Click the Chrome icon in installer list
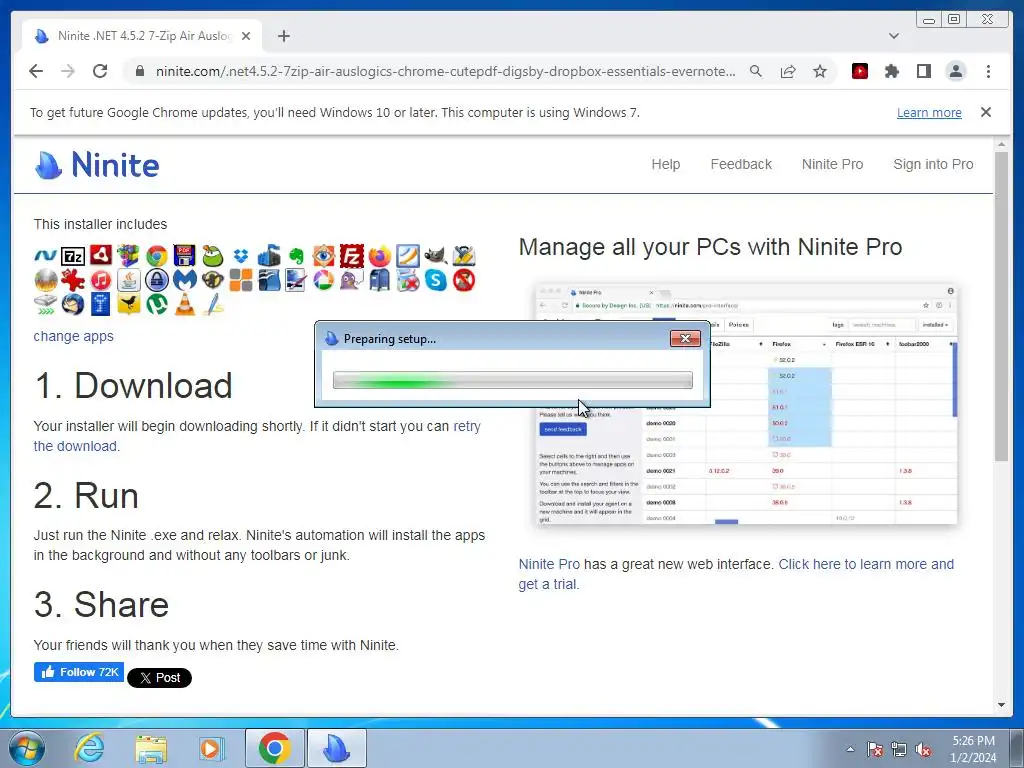Image resolution: width=1024 pixels, height=768 pixels. tap(157, 256)
